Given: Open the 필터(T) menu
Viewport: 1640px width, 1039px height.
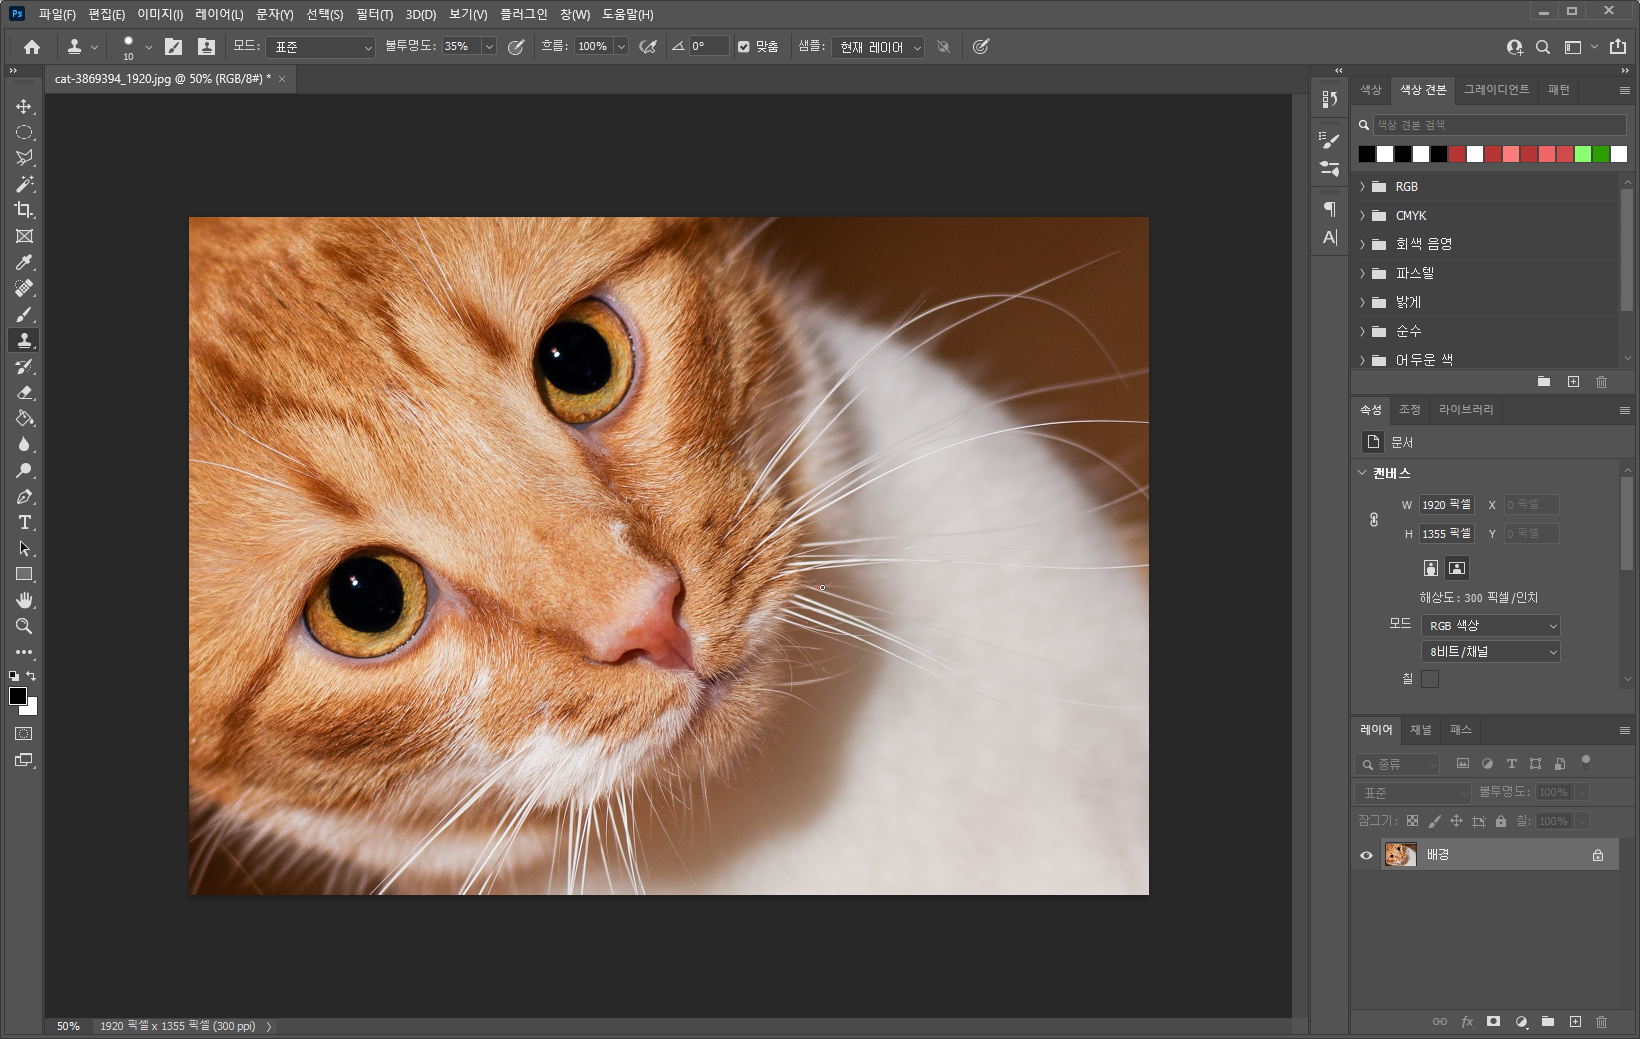Looking at the screenshot, I should tap(374, 14).
